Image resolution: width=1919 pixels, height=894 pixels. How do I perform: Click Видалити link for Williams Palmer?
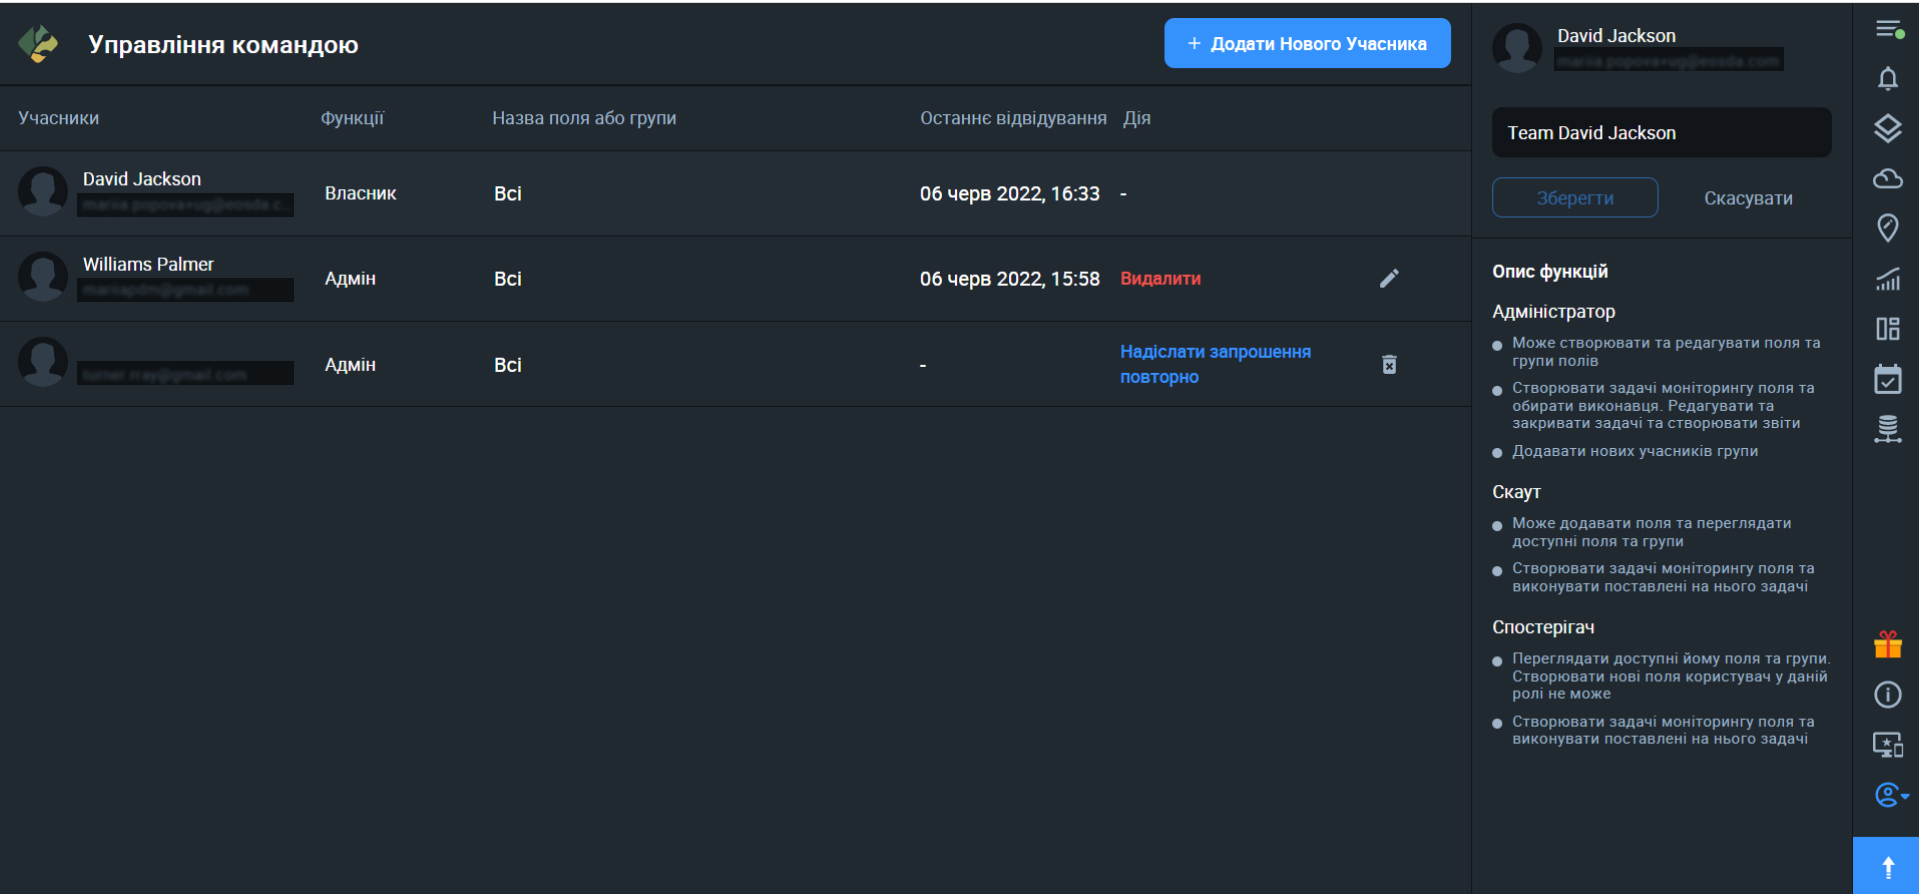[x=1160, y=279]
